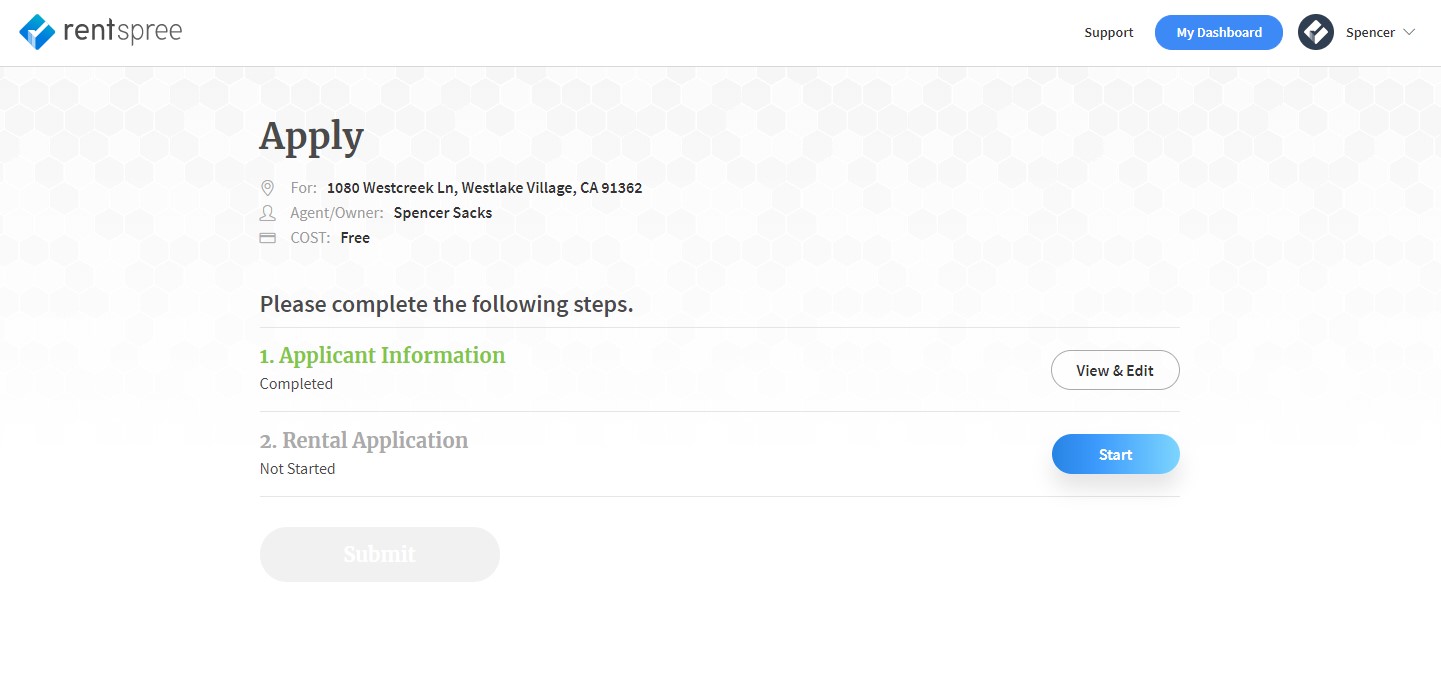Open the Applicant Information step heading
1441x679 pixels.
(382, 355)
